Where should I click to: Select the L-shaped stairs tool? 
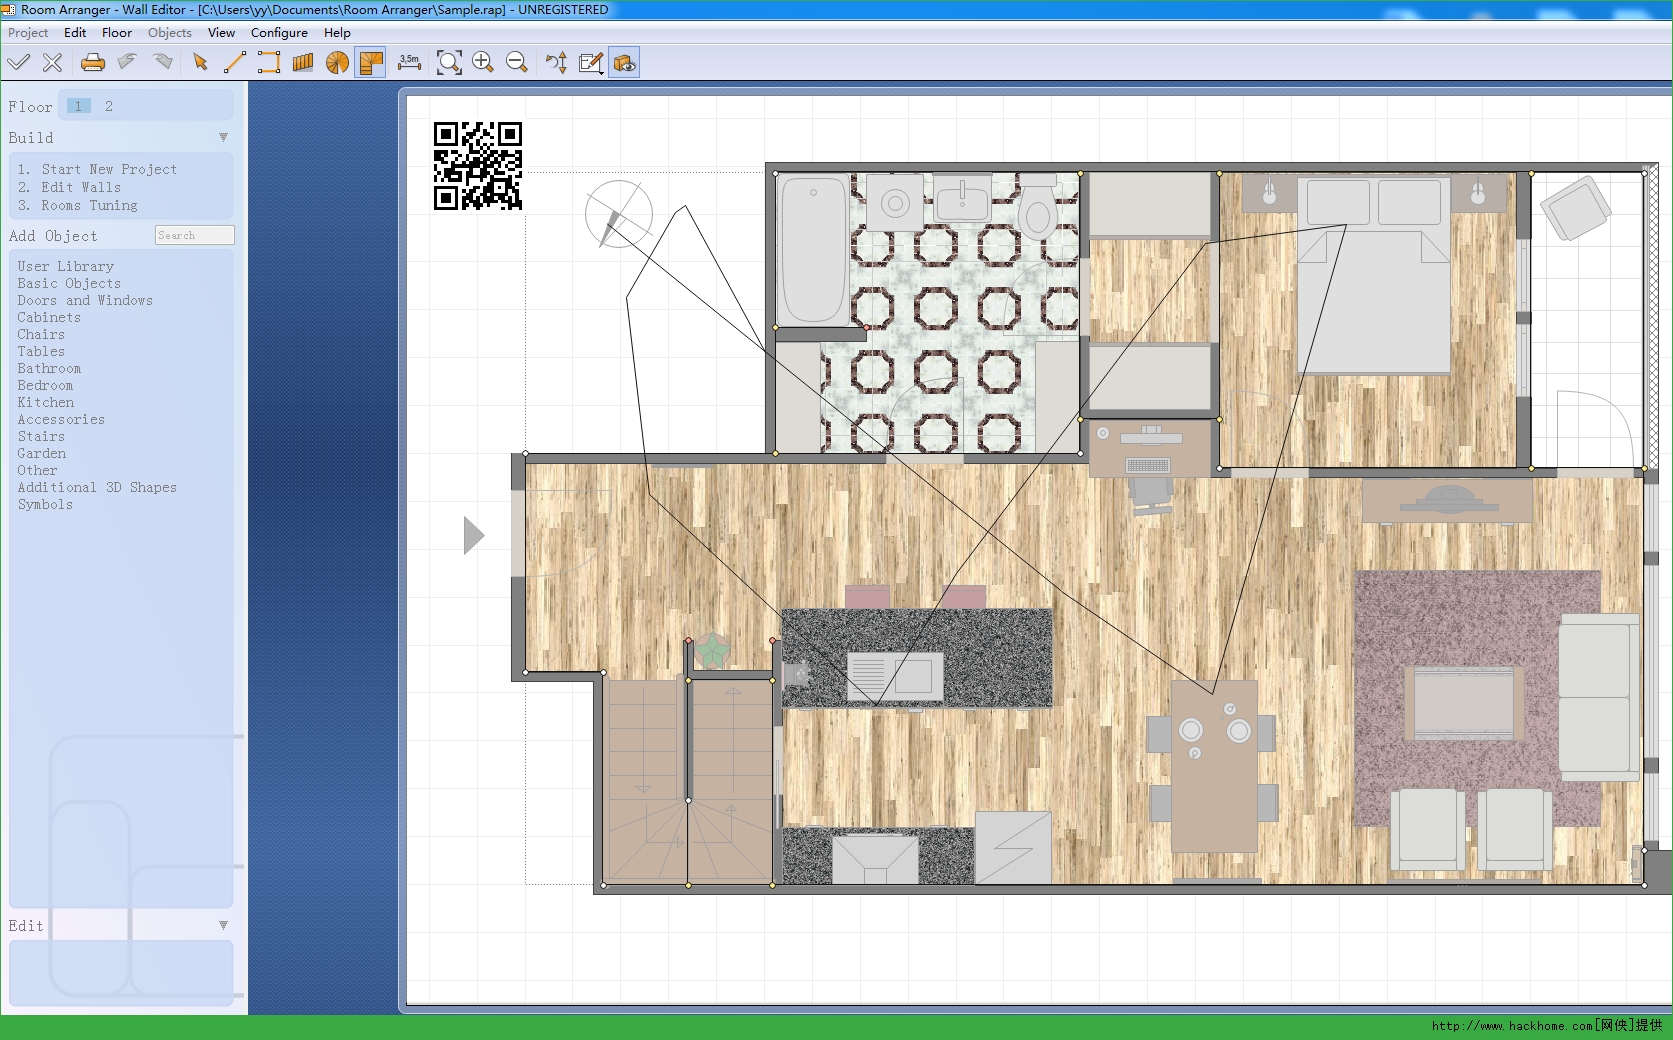click(370, 63)
